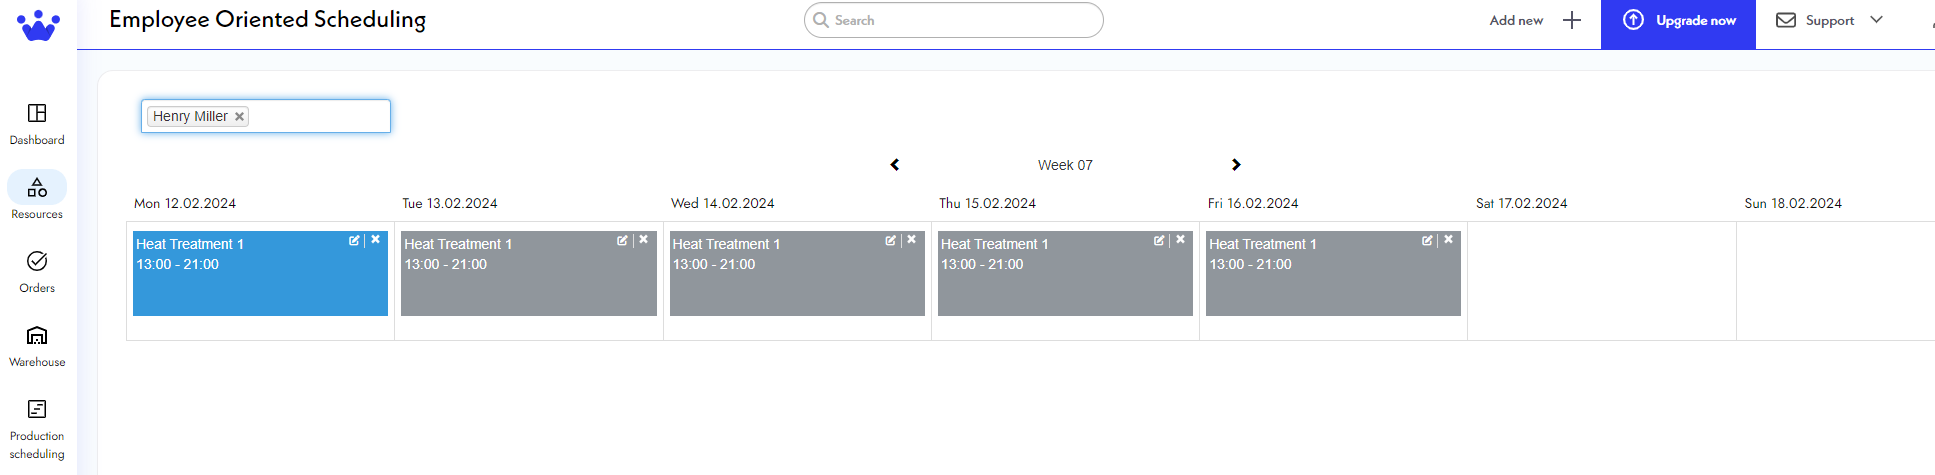
Task: Delete Tuesday's Heat Treatment 1 shift
Action: 644,240
